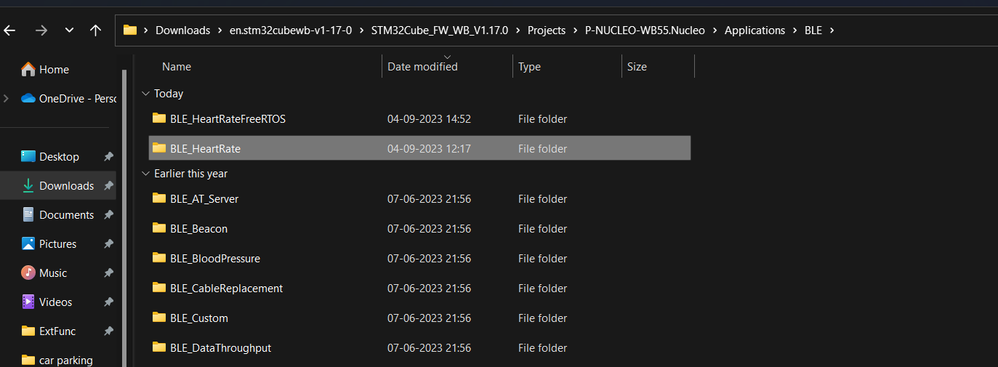Open the recent locations dropdown arrow
Image resolution: width=998 pixels, height=367 pixels.
point(69,31)
